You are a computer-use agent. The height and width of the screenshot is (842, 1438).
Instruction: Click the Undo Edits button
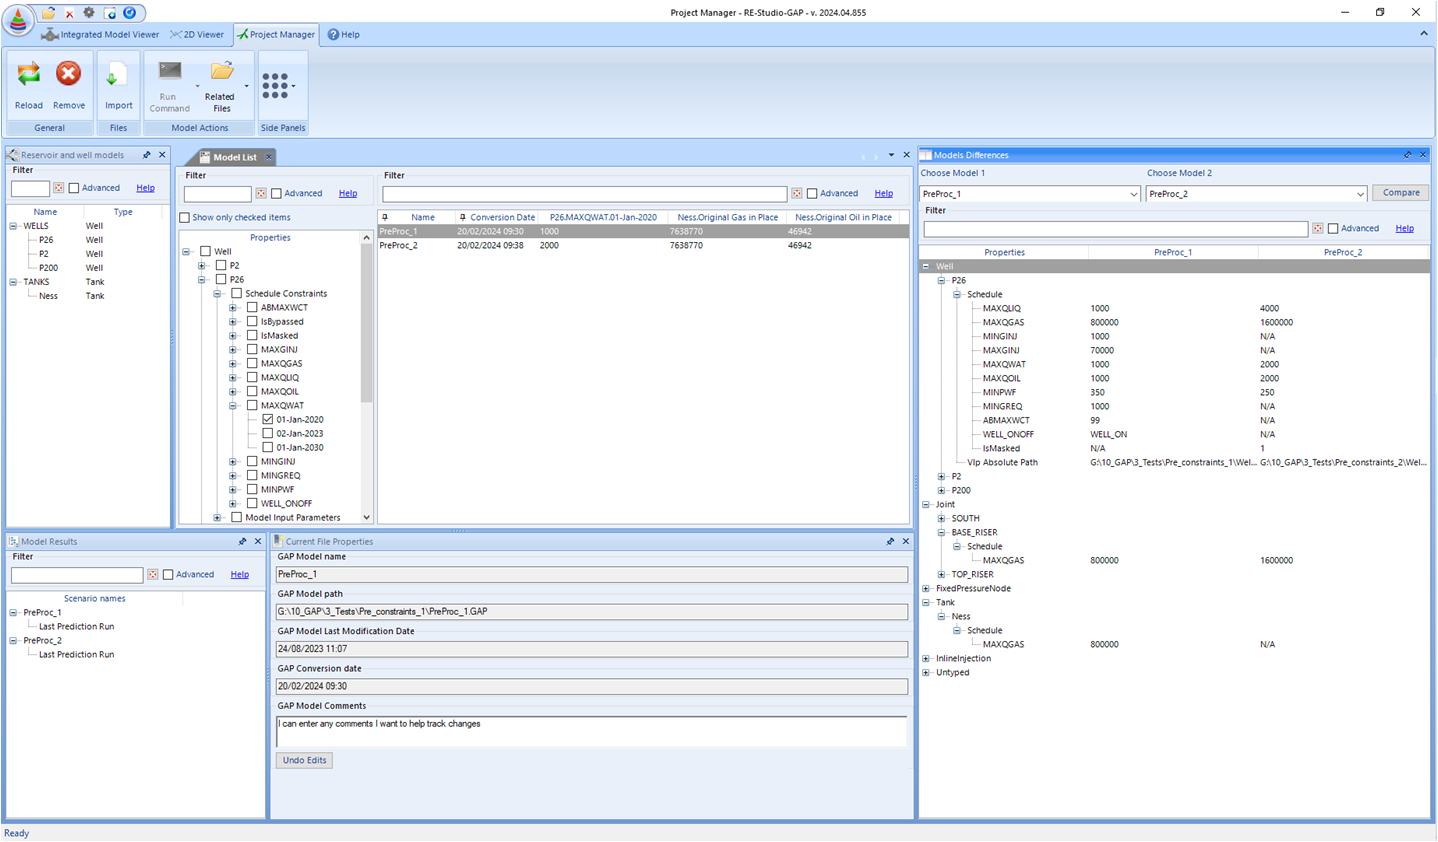(x=304, y=761)
